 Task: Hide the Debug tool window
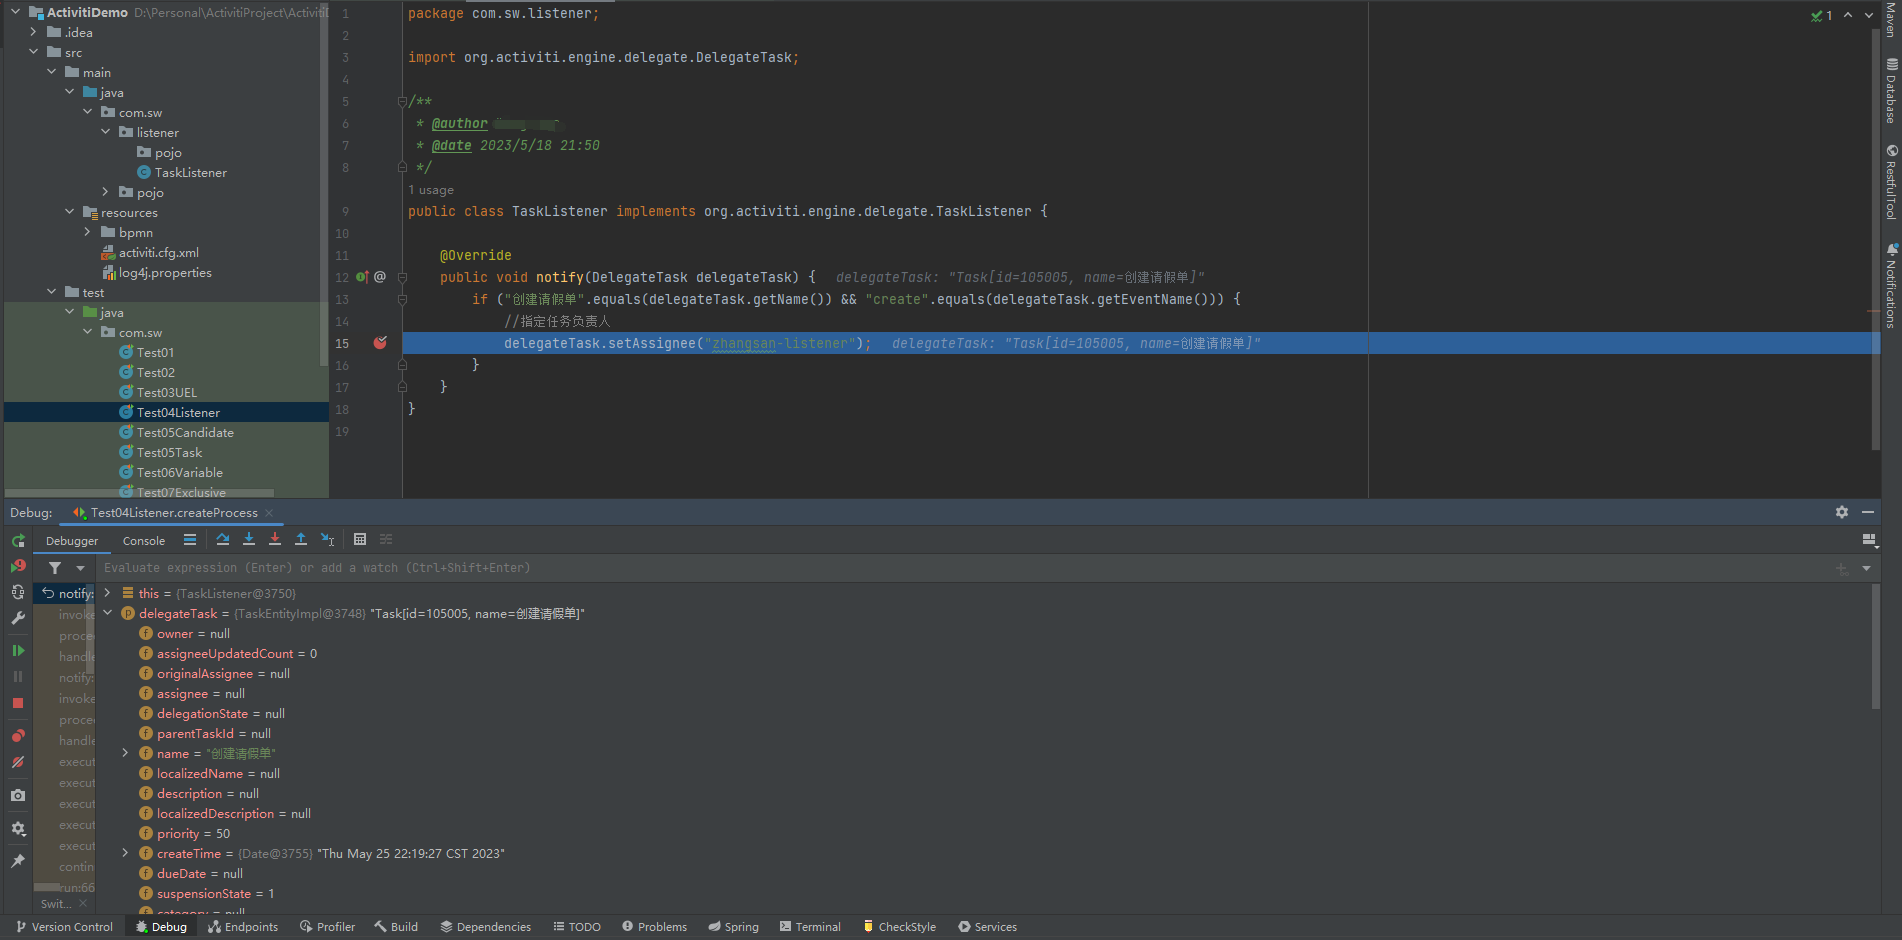[x=1868, y=512]
